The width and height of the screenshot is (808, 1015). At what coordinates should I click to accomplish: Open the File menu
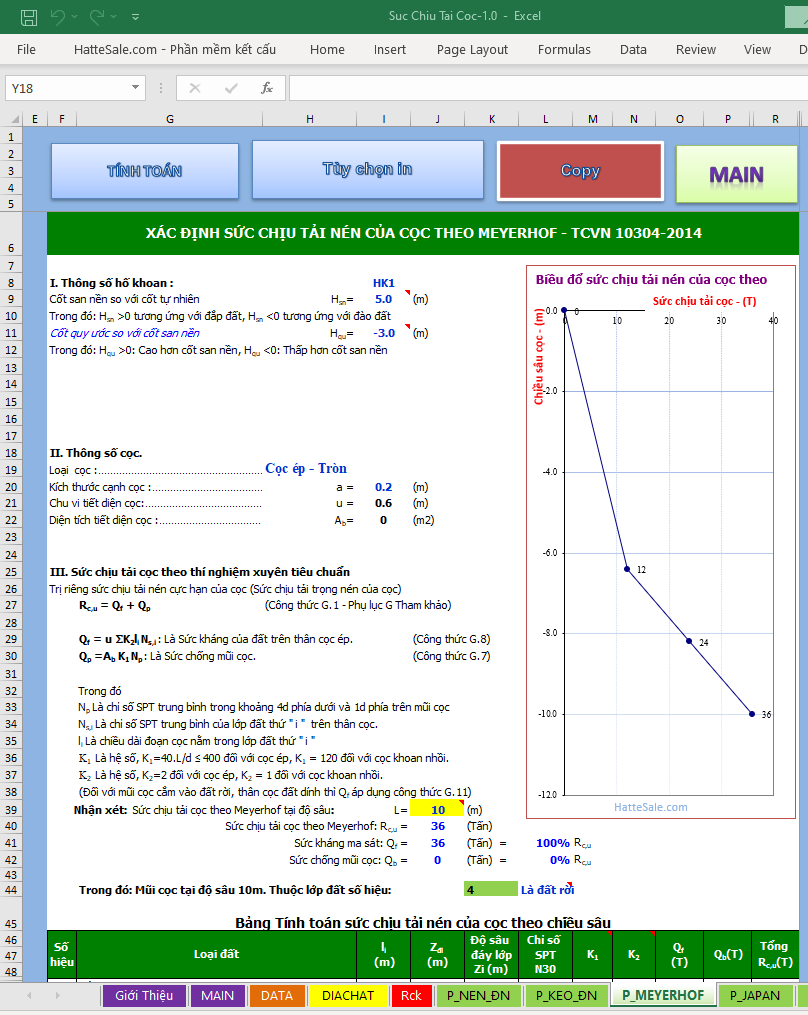click(26, 50)
